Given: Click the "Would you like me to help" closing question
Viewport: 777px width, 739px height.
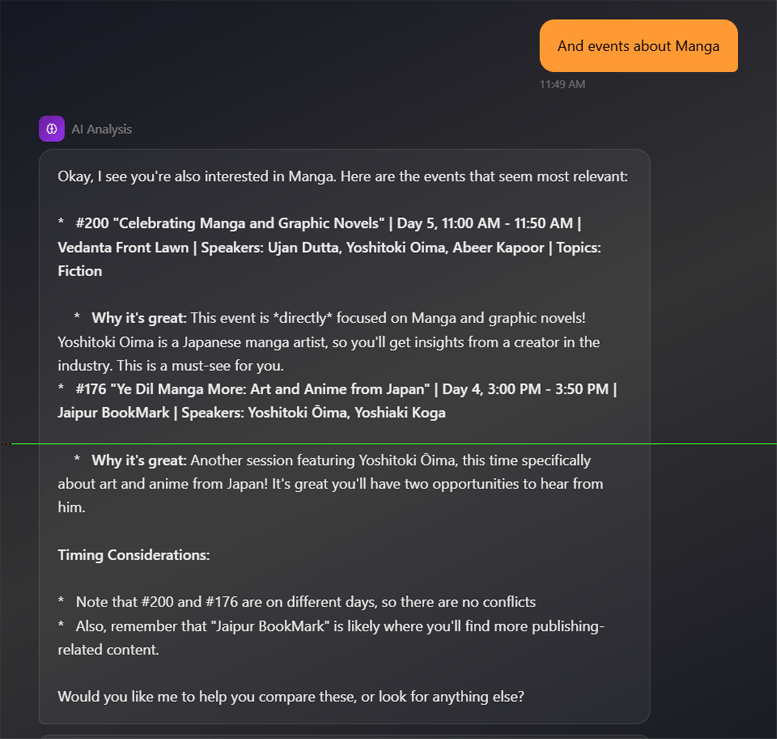Looking at the screenshot, I should [291, 696].
